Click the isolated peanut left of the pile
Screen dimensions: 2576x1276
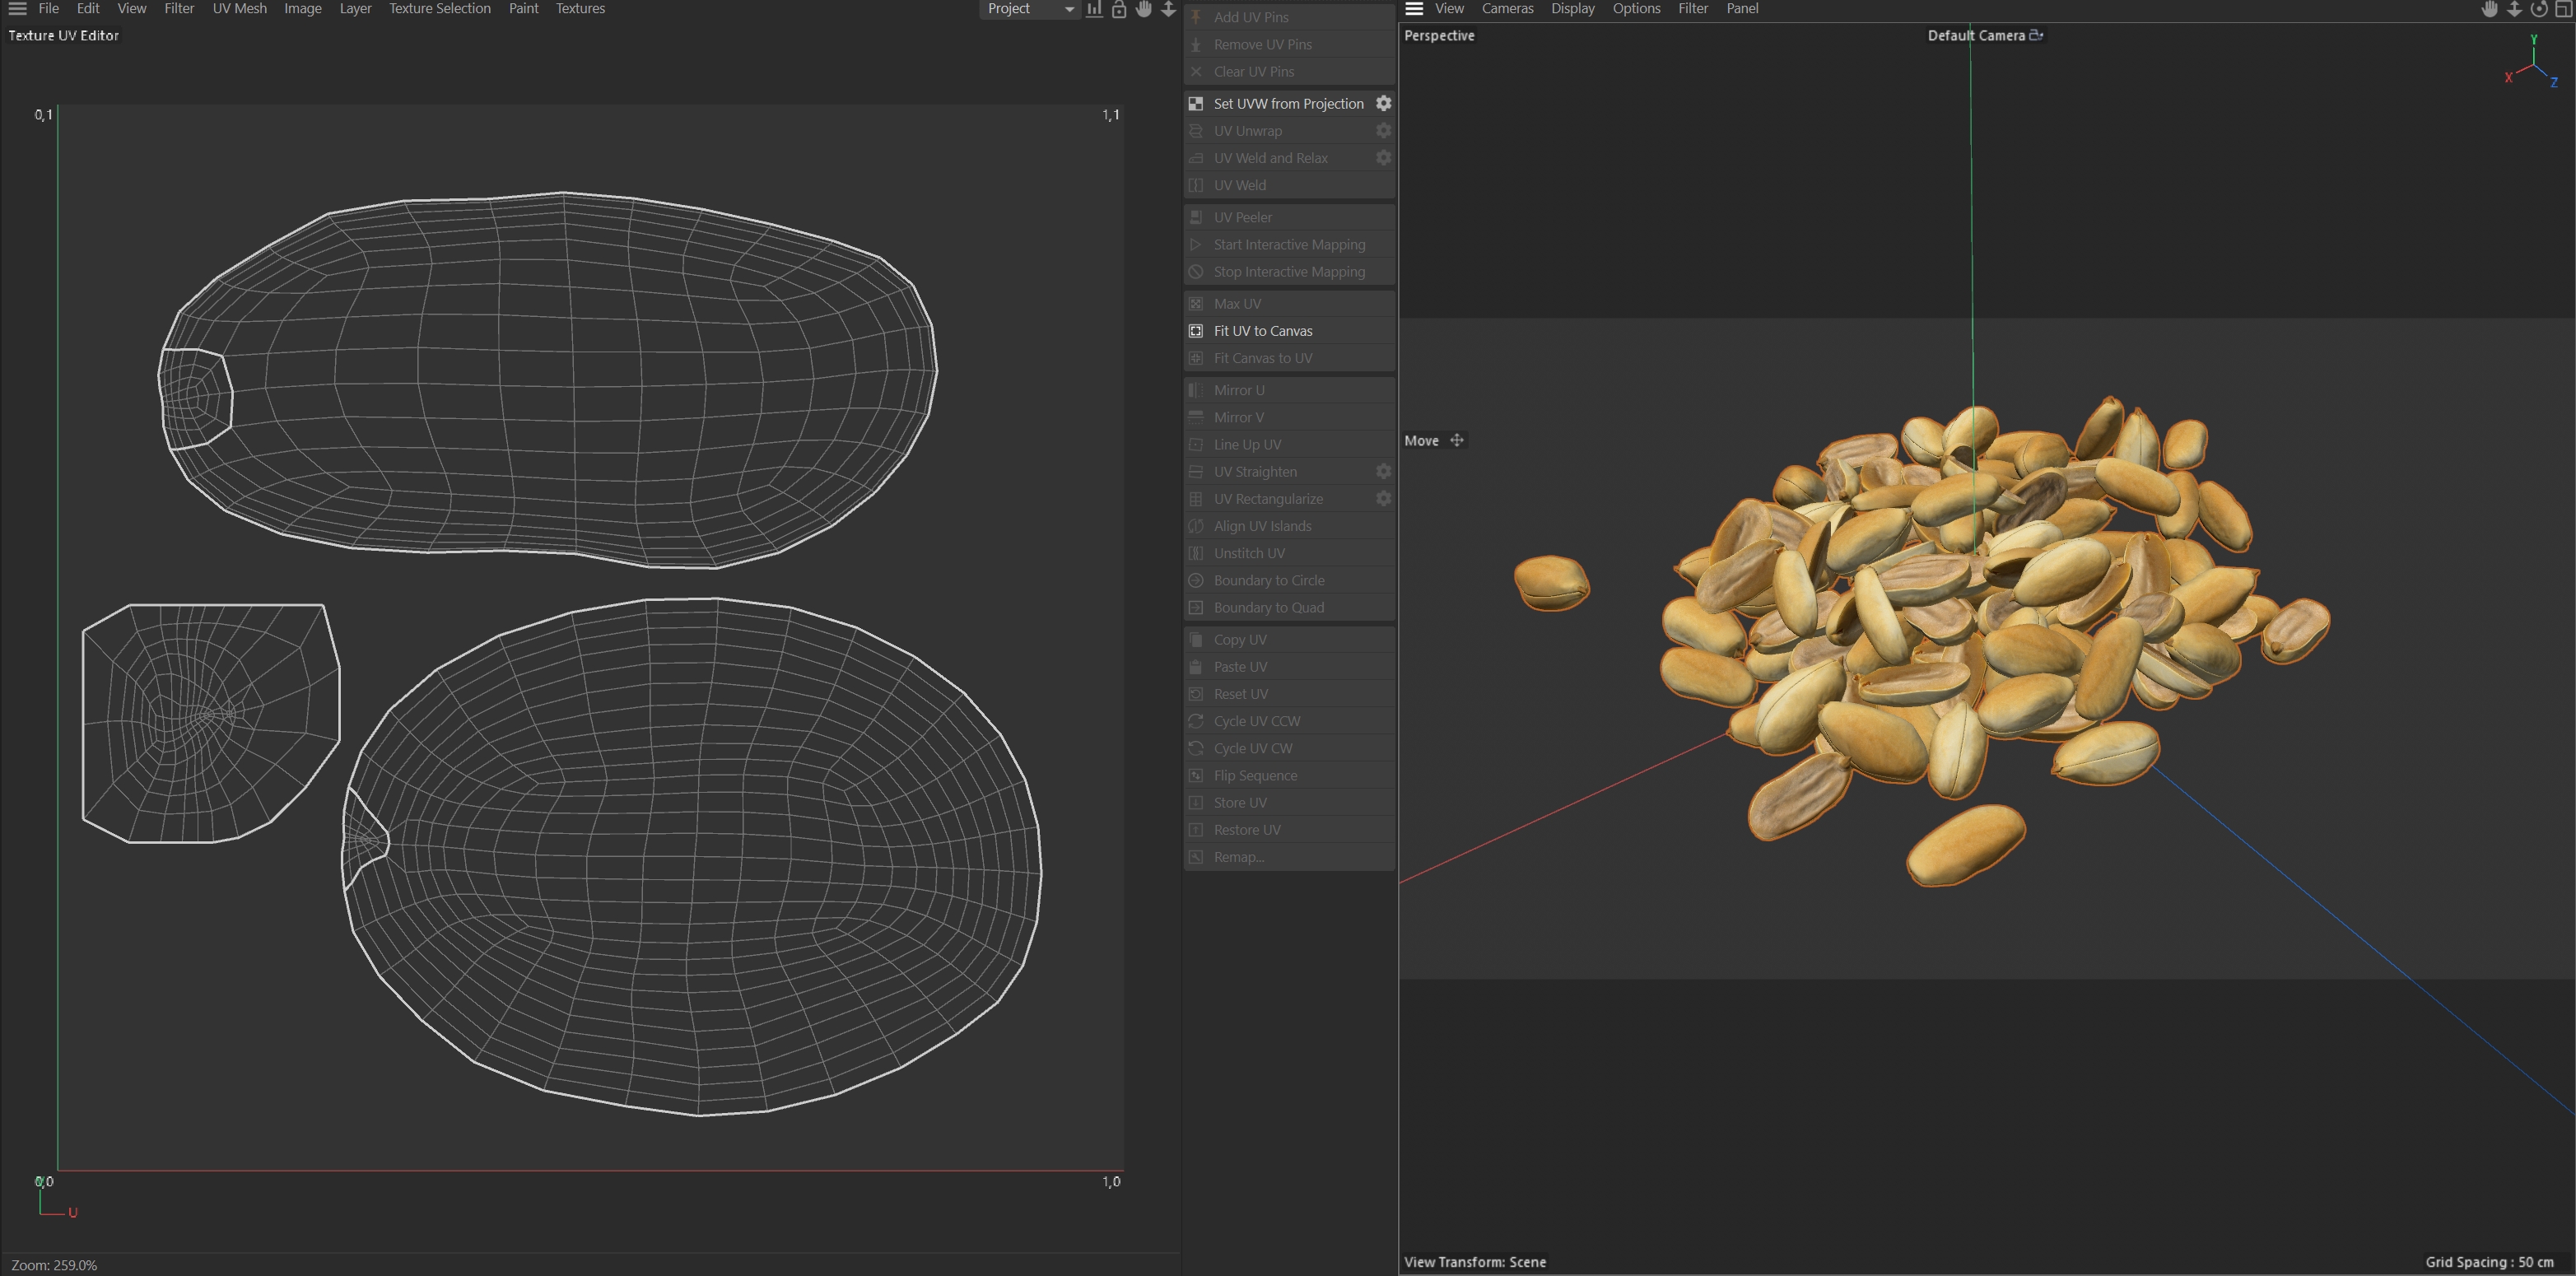coord(1551,583)
